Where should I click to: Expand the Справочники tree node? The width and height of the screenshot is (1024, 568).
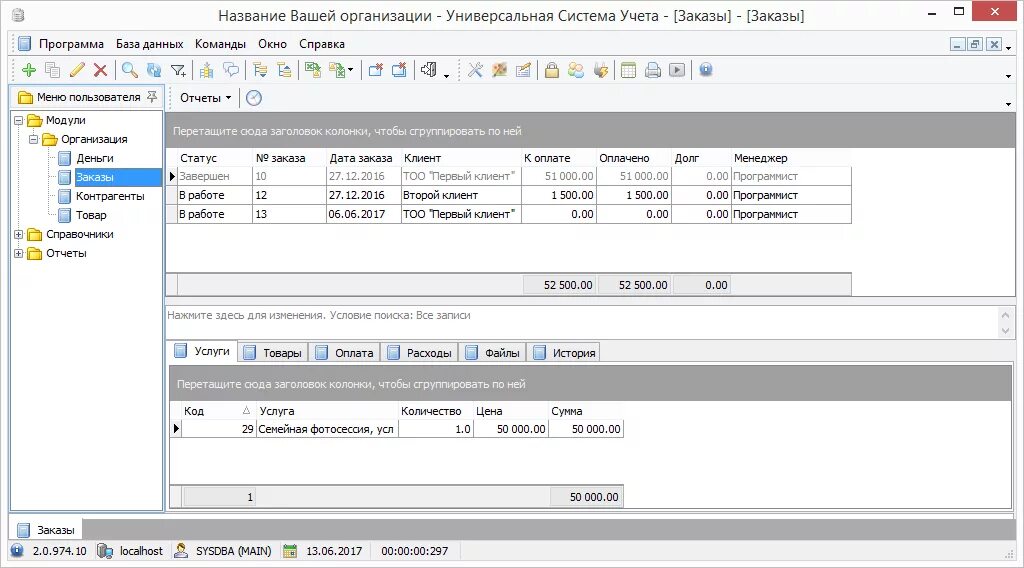pos(18,234)
